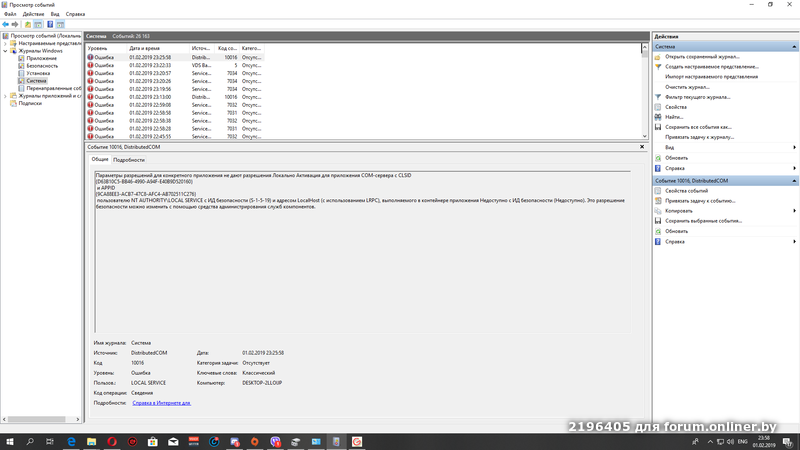Click the red error icon of the 23:22:33 event

pyautogui.click(x=90, y=65)
